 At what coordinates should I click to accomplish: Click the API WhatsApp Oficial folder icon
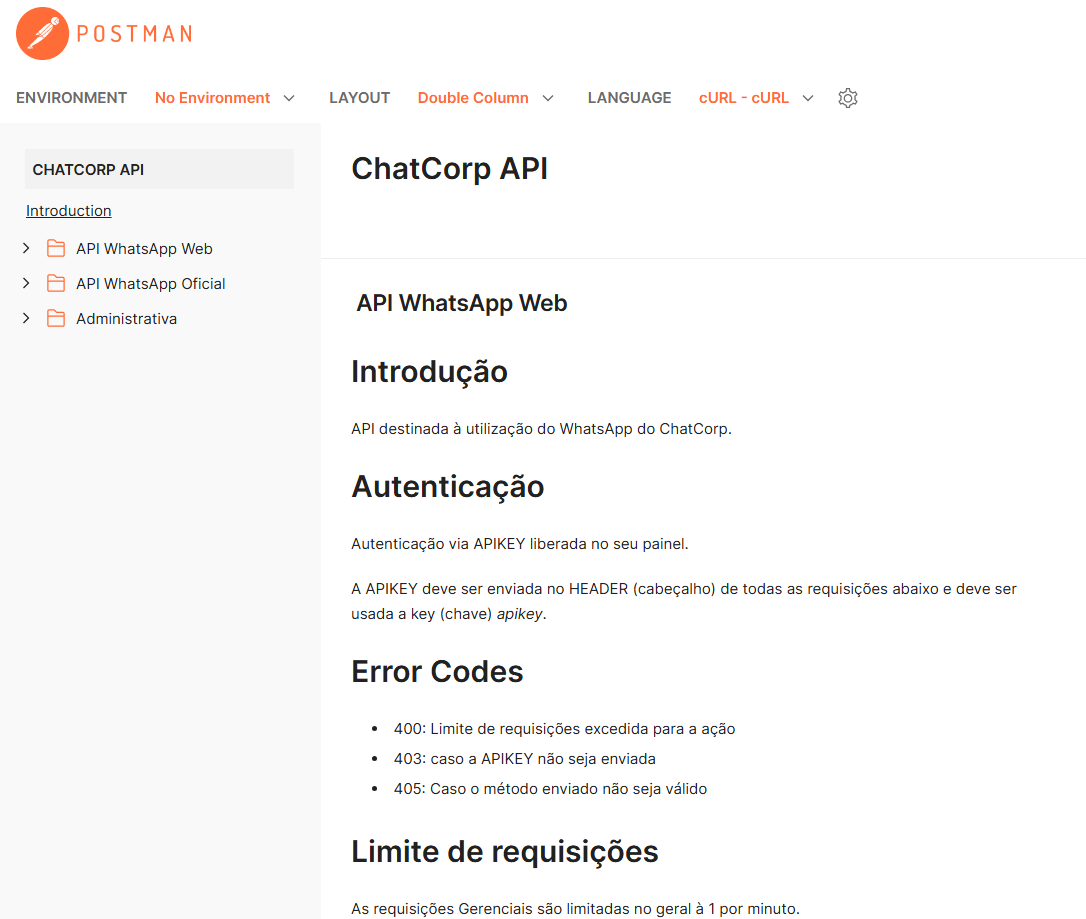[56, 283]
